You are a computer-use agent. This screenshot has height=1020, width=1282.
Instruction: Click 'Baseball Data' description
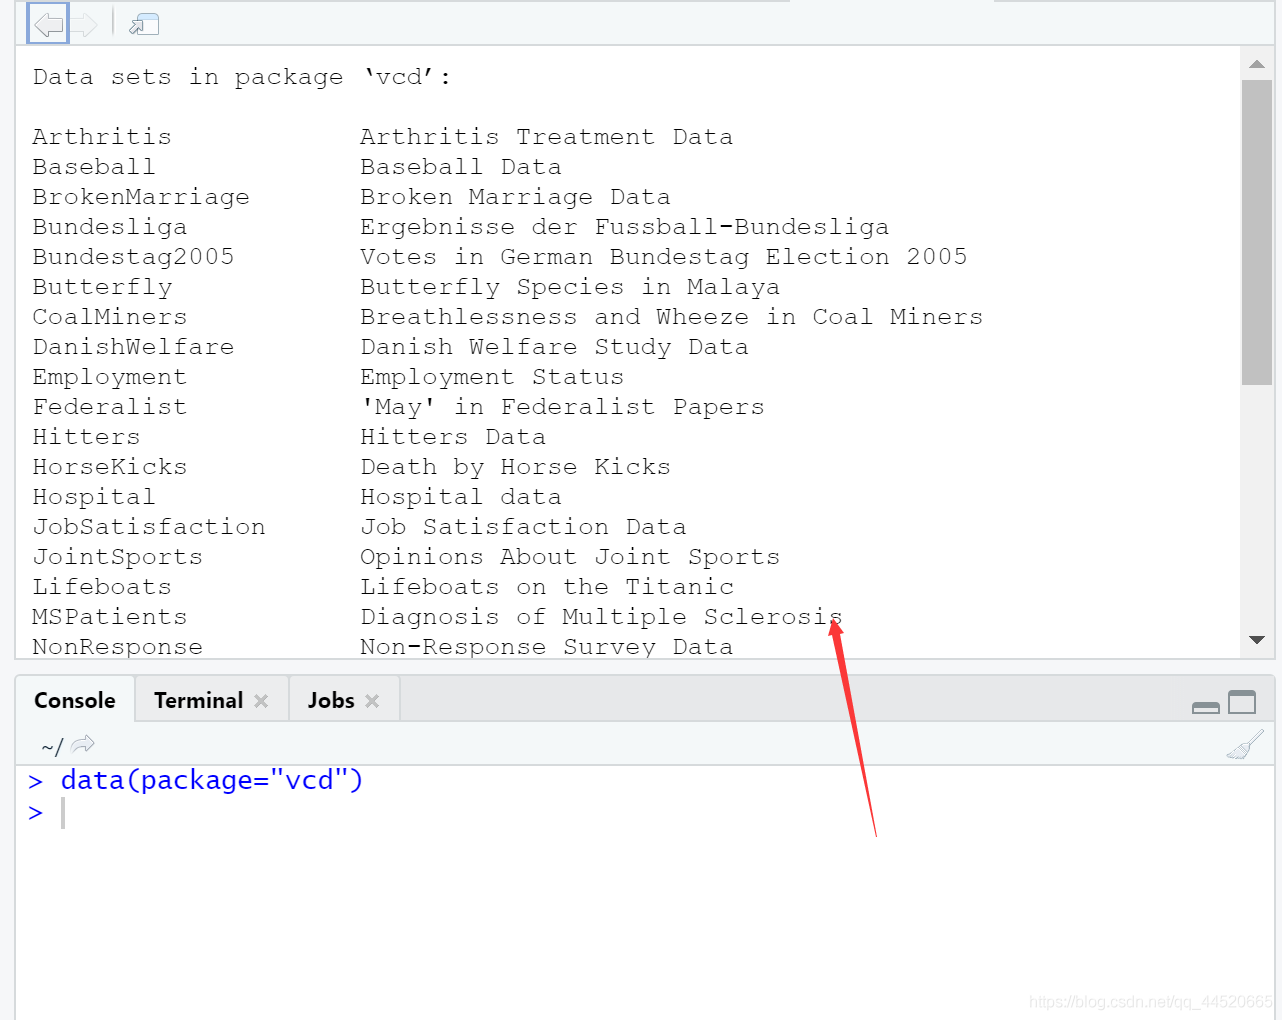(x=461, y=167)
